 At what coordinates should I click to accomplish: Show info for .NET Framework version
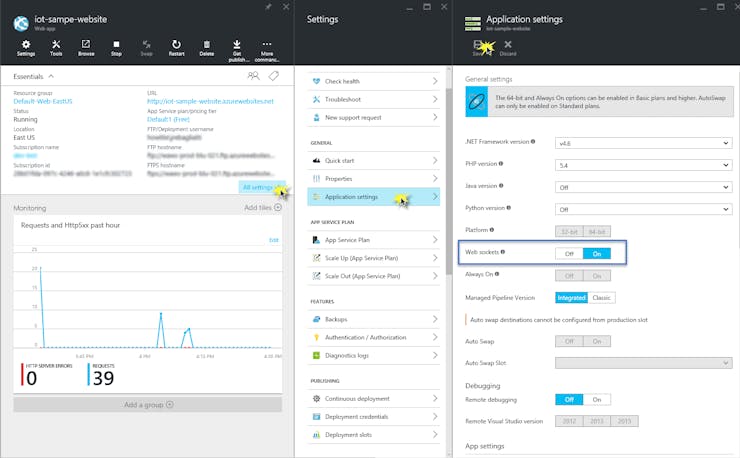click(x=533, y=141)
